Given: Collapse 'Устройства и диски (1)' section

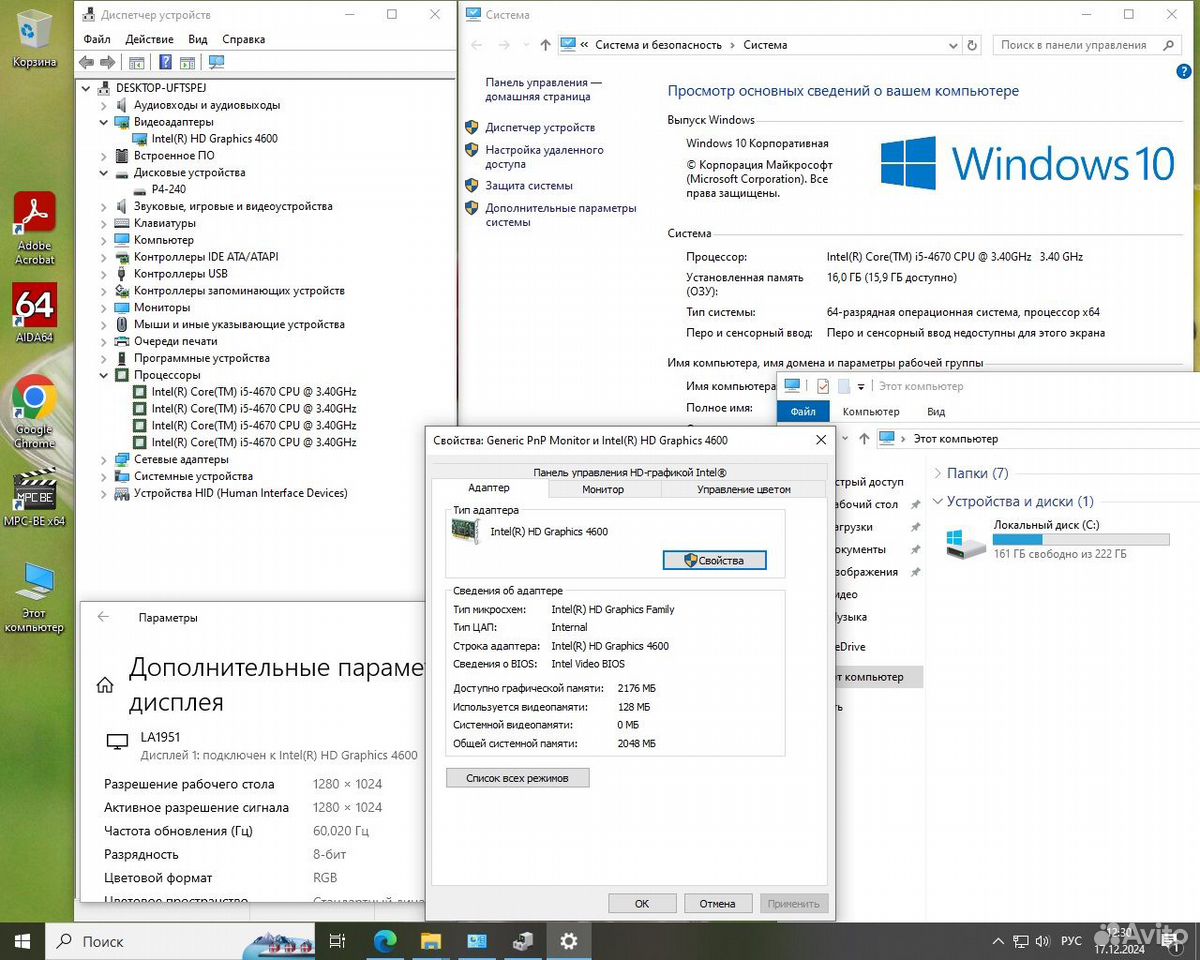Looking at the screenshot, I should (x=938, y=501).
